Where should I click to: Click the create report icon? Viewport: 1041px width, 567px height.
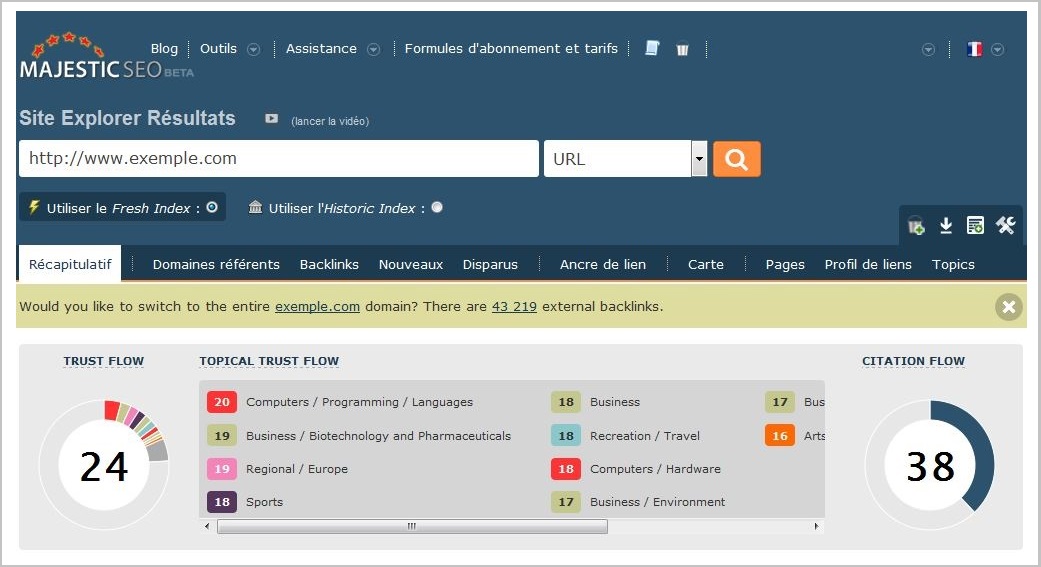tap(975, 226)
